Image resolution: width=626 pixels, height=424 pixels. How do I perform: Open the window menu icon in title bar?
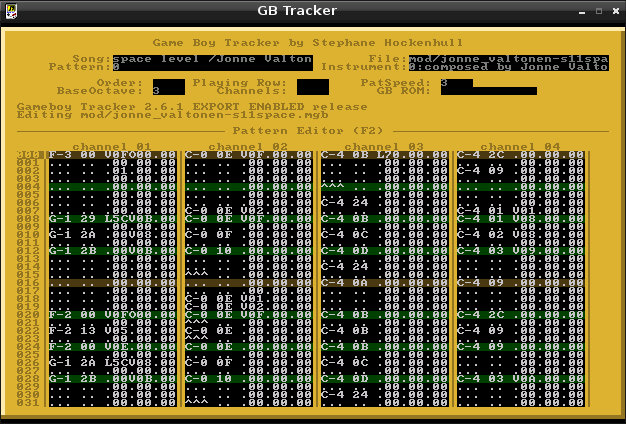[x=13, y=11]
